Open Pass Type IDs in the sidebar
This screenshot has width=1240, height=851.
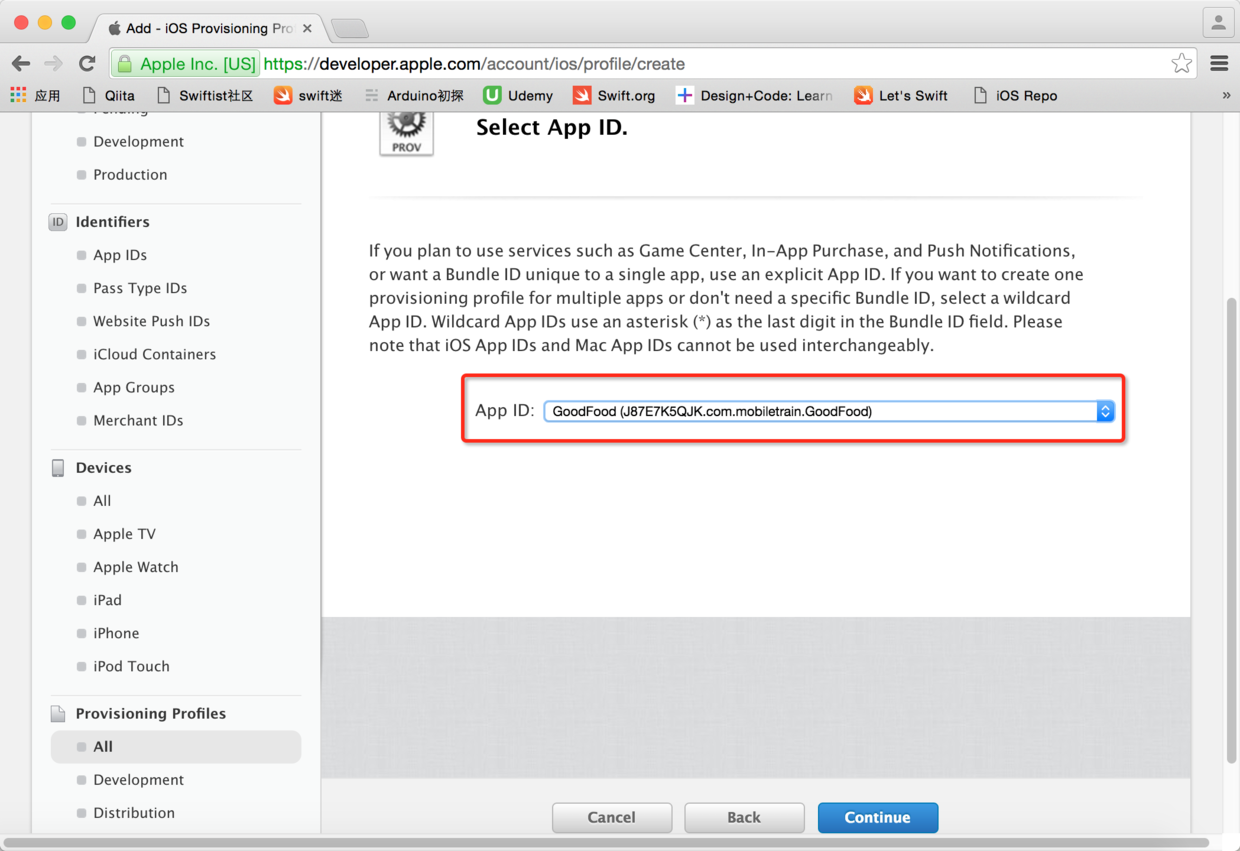tap(140, 288)
